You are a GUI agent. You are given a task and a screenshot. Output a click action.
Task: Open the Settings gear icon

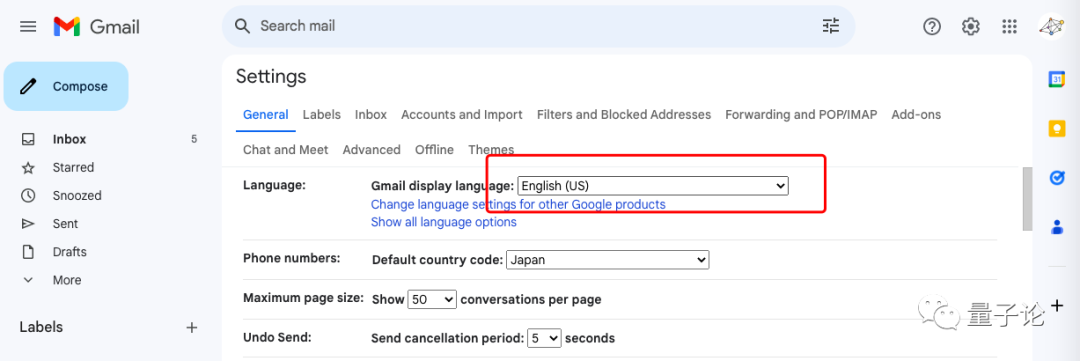[970, 26]
